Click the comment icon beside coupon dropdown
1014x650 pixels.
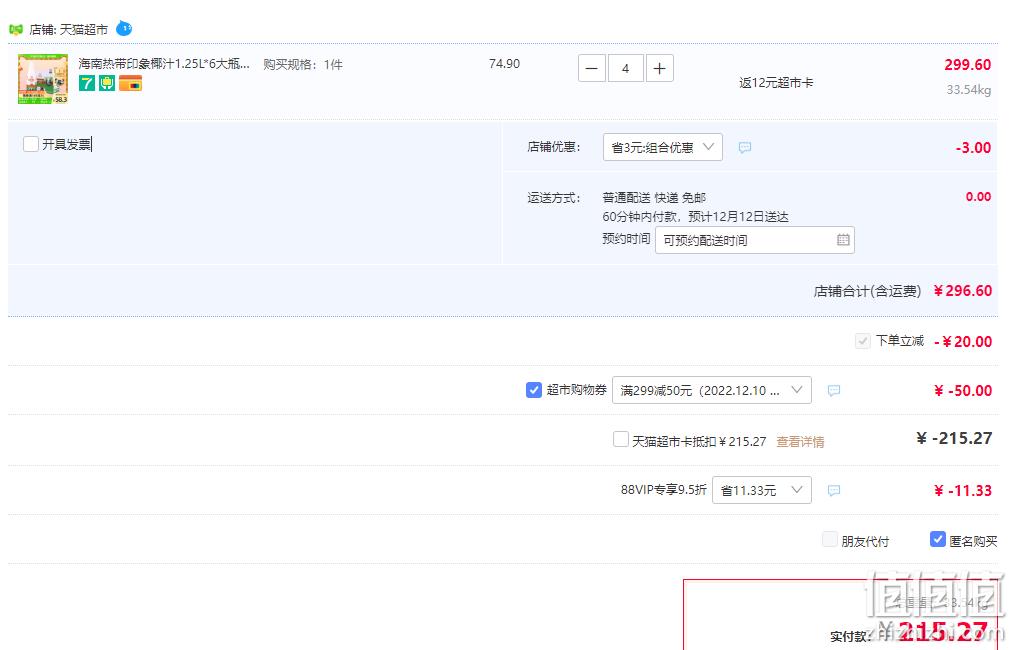(x=834, y=391)
